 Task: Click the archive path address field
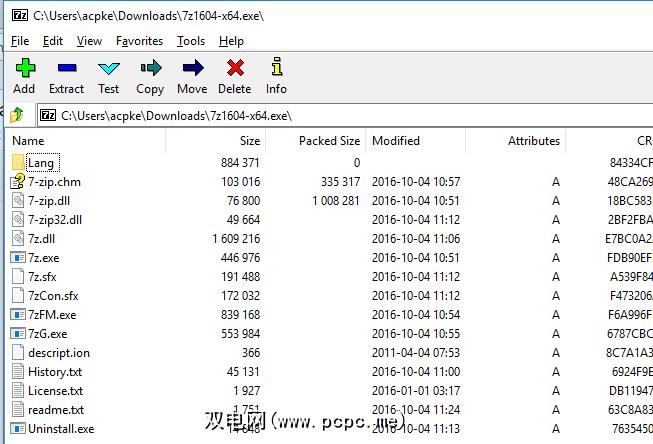pos(346,115)
